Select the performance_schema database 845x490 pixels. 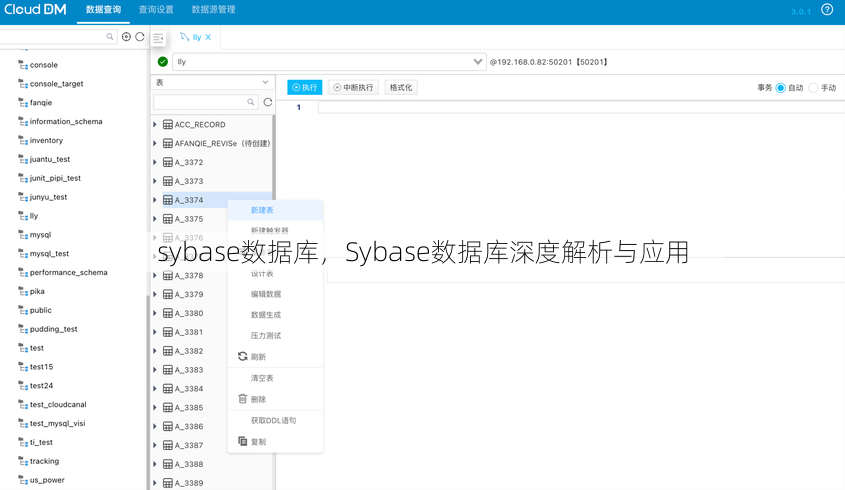point(68,272)
